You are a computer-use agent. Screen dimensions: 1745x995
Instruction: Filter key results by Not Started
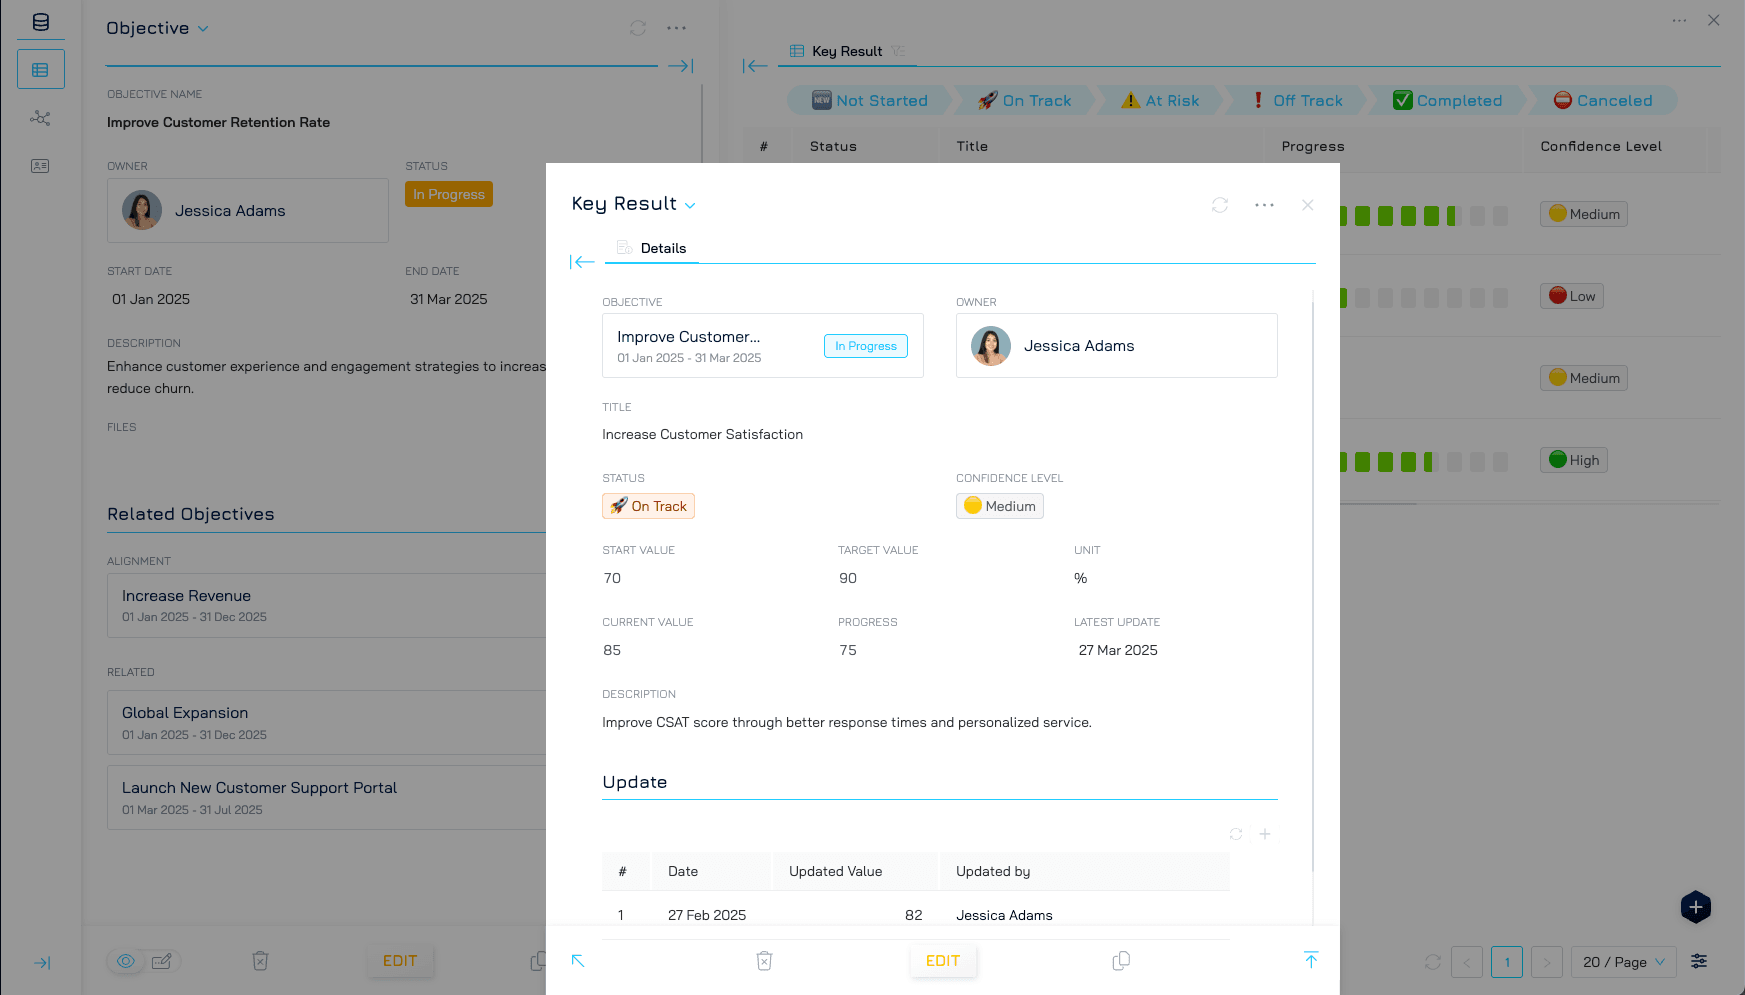870,100
